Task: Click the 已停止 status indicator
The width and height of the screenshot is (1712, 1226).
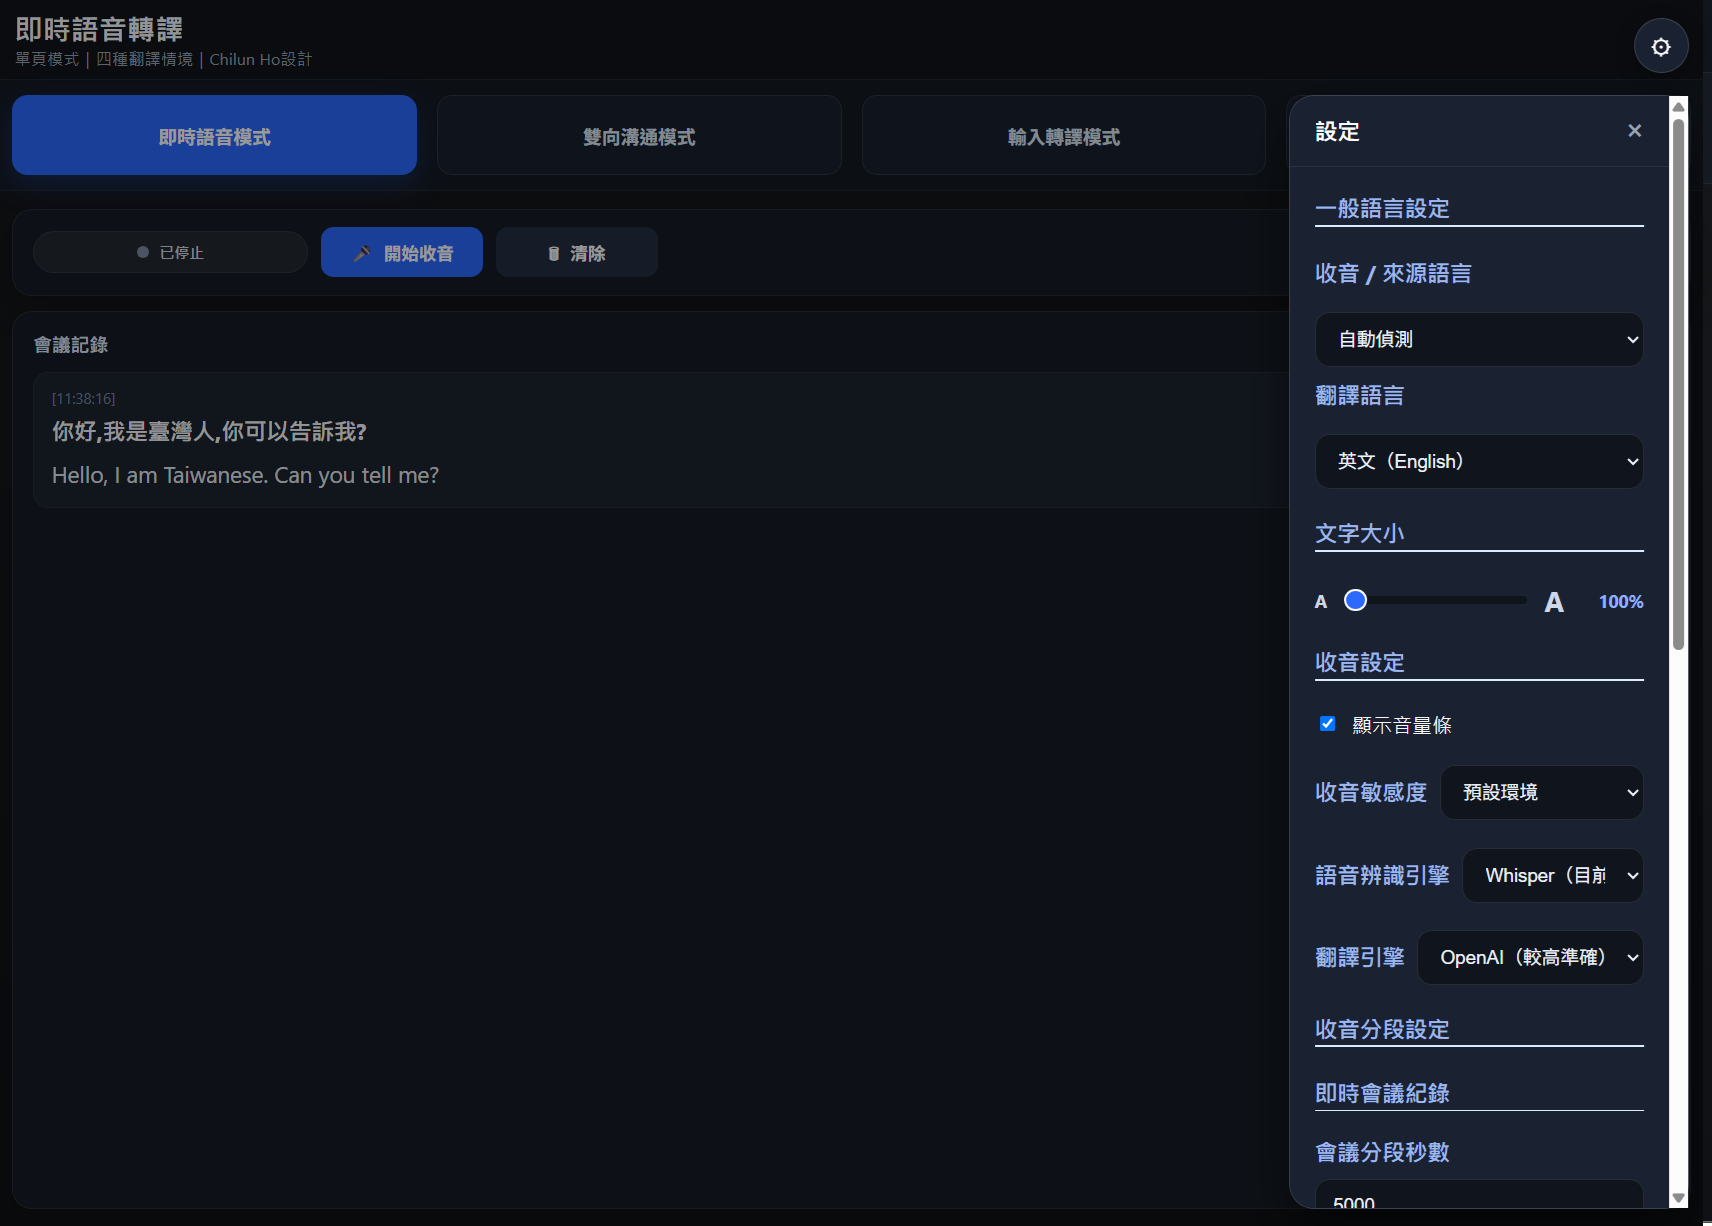Action: point(170,253)
